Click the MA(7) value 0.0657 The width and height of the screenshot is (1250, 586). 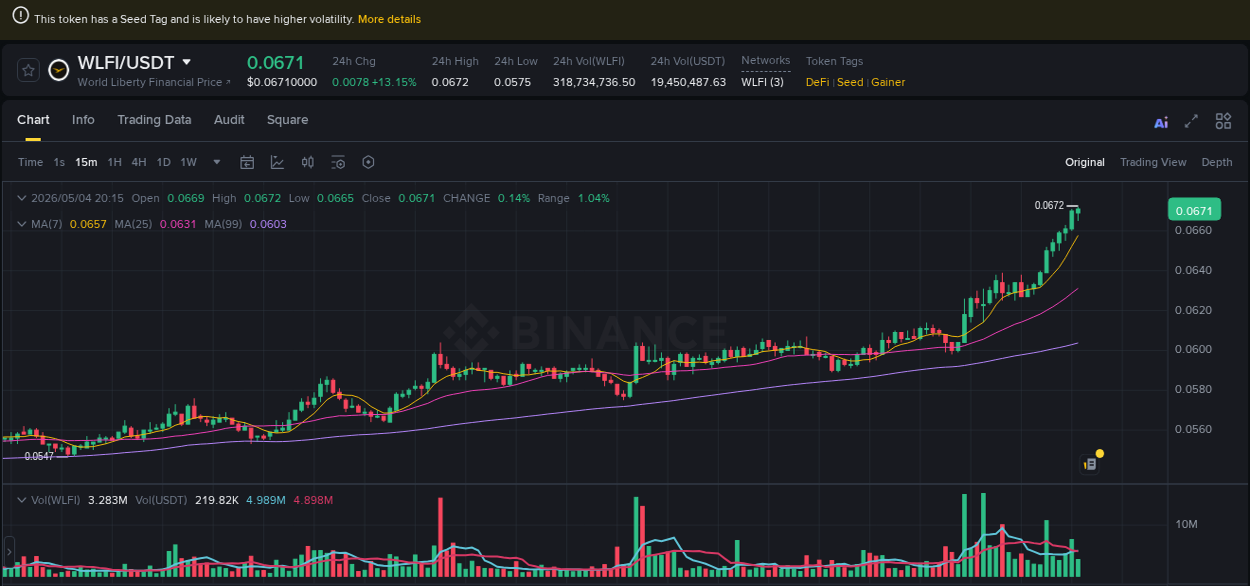pos(86,224)
